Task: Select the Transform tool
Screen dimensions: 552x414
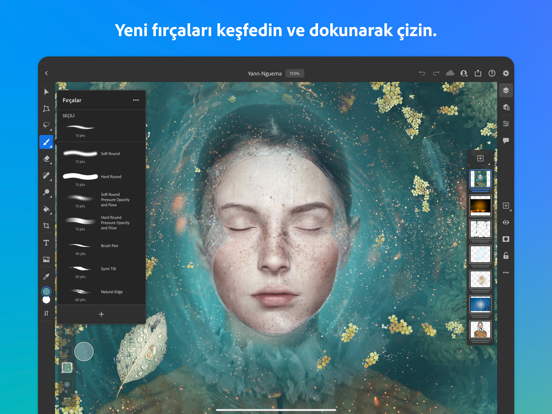Action: 46,108
